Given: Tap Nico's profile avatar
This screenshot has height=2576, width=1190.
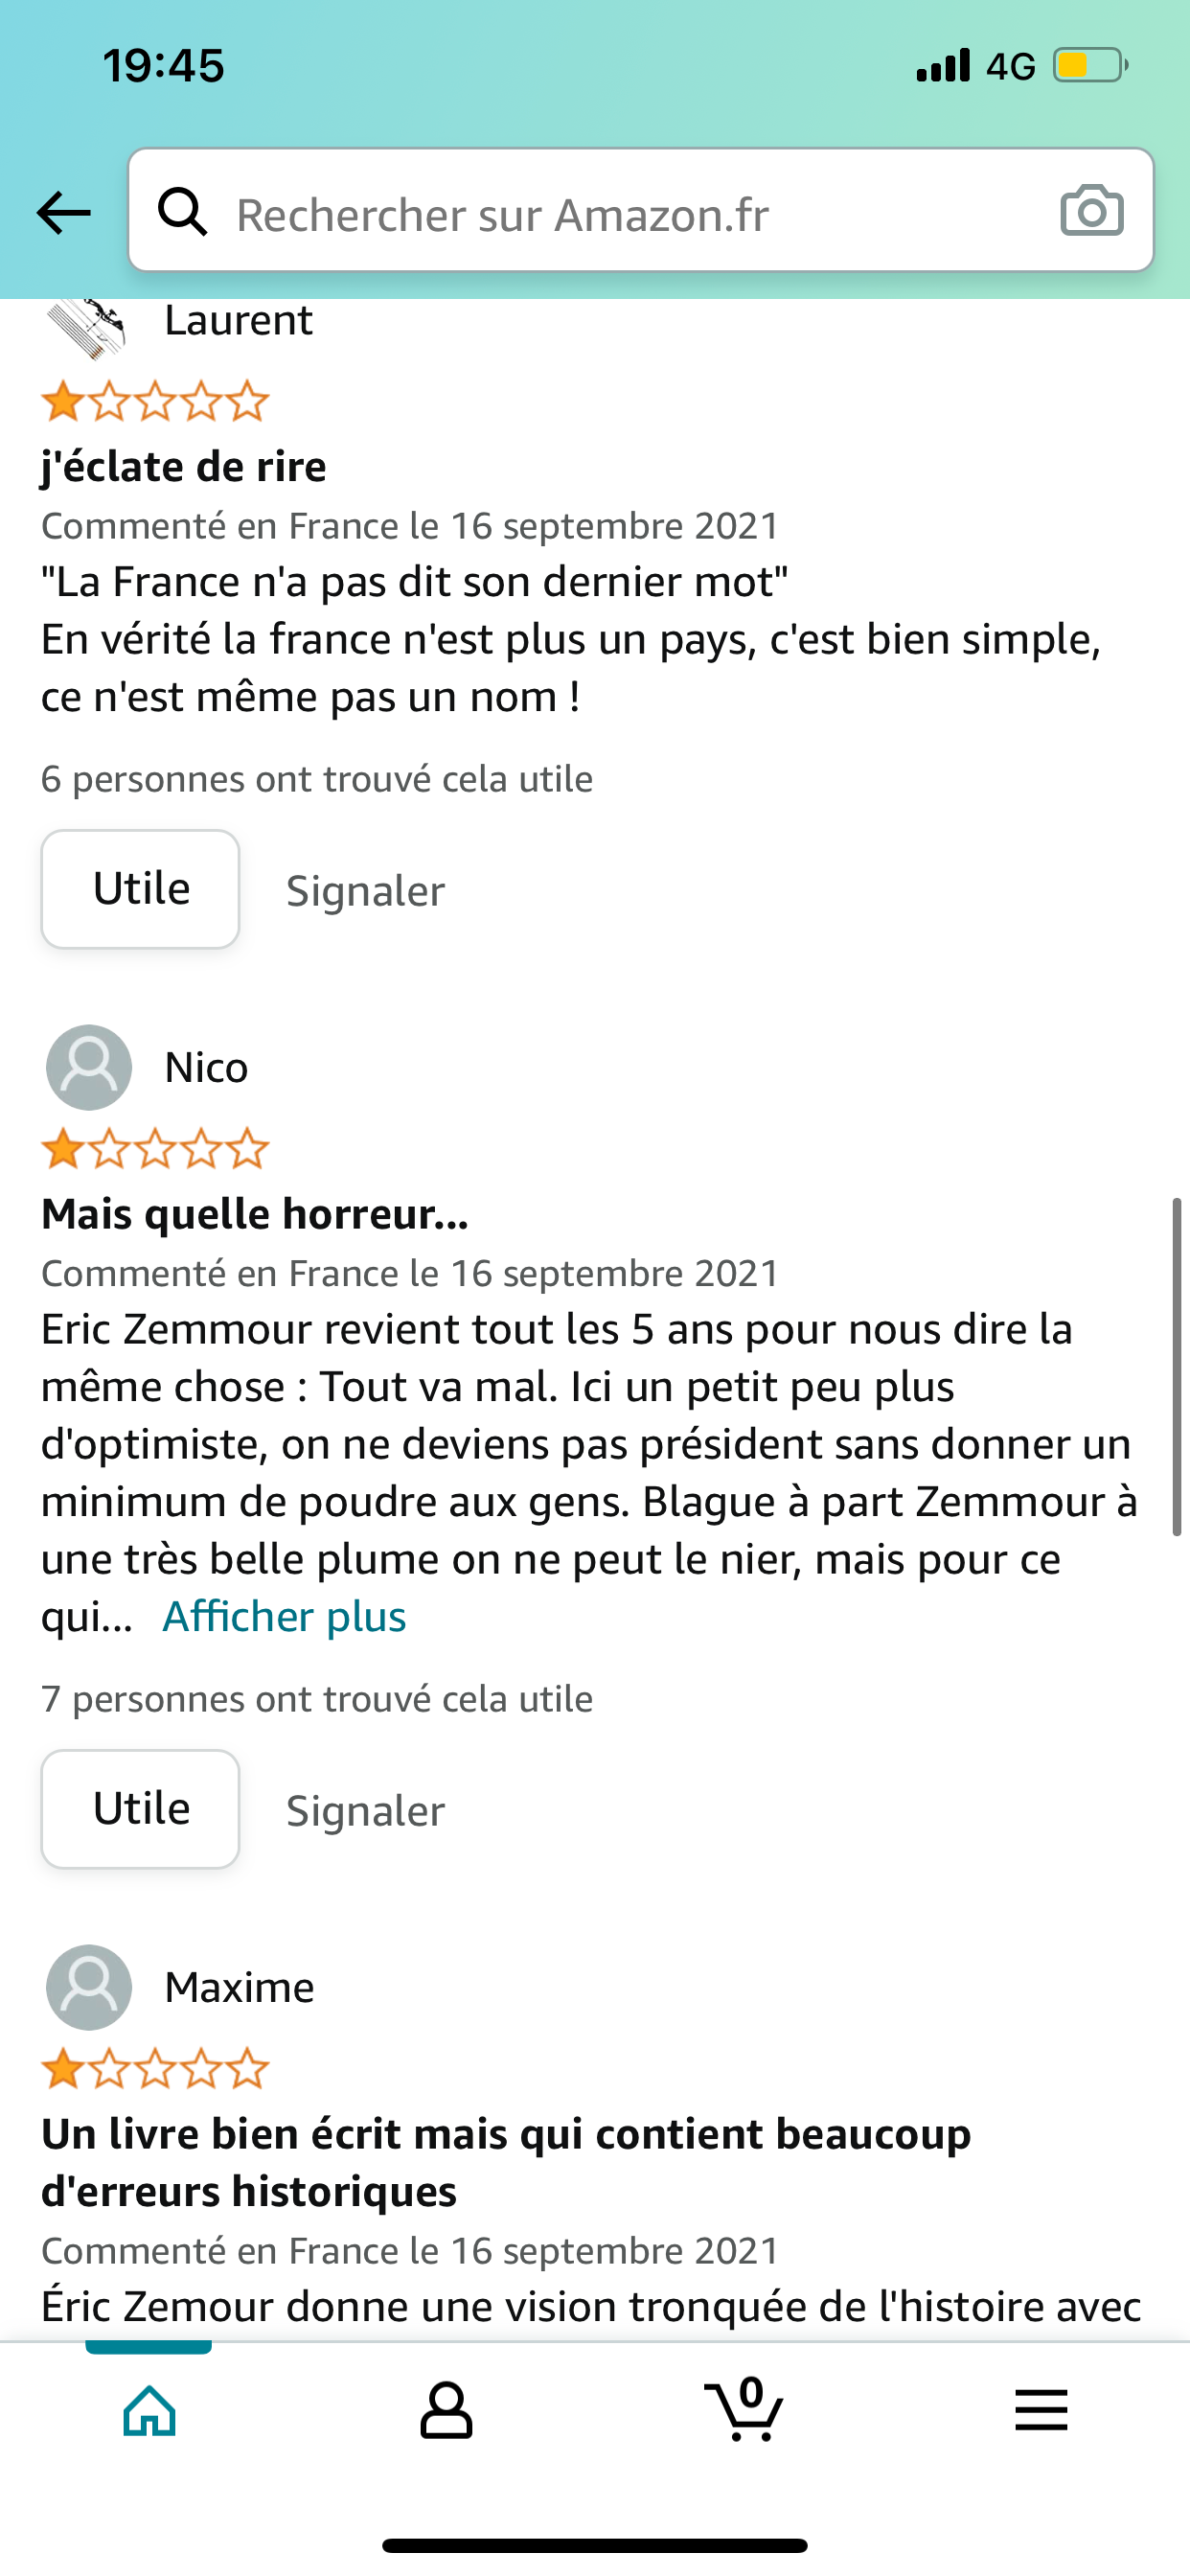Looking at the screenshot, I should point(89,1067).
